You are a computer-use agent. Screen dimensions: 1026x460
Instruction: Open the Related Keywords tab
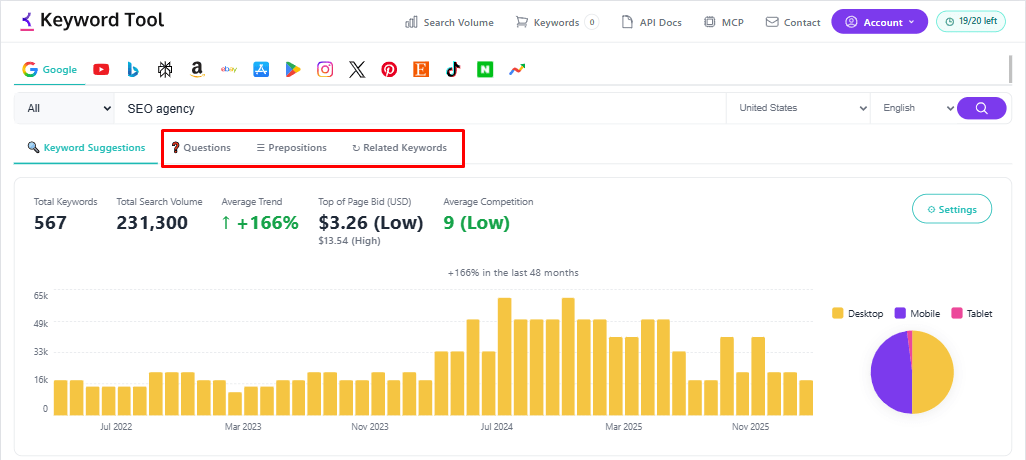[x=400, y=148]
